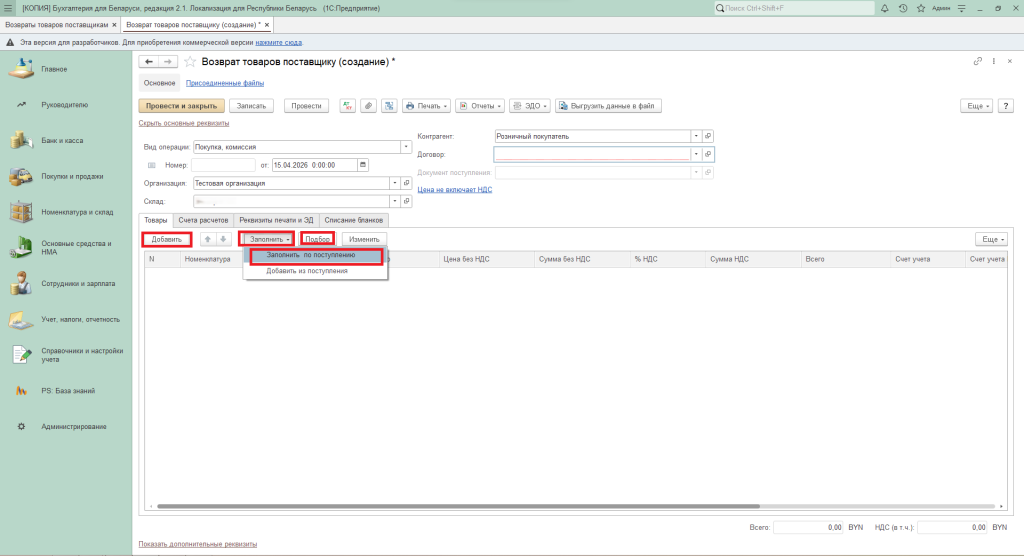The image size is (1024, 556).
Task: Click the notifications bell icon
Action: point(886,8)
